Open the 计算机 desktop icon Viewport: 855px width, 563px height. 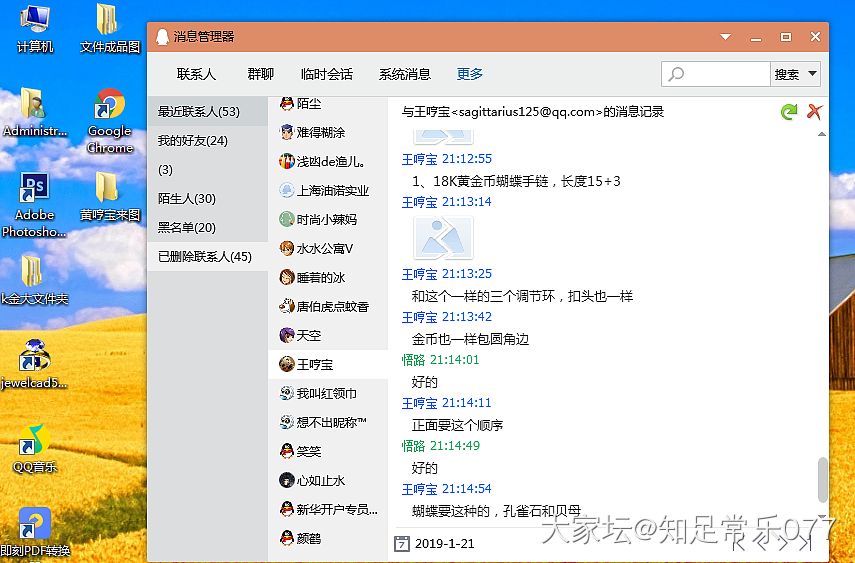35,28
